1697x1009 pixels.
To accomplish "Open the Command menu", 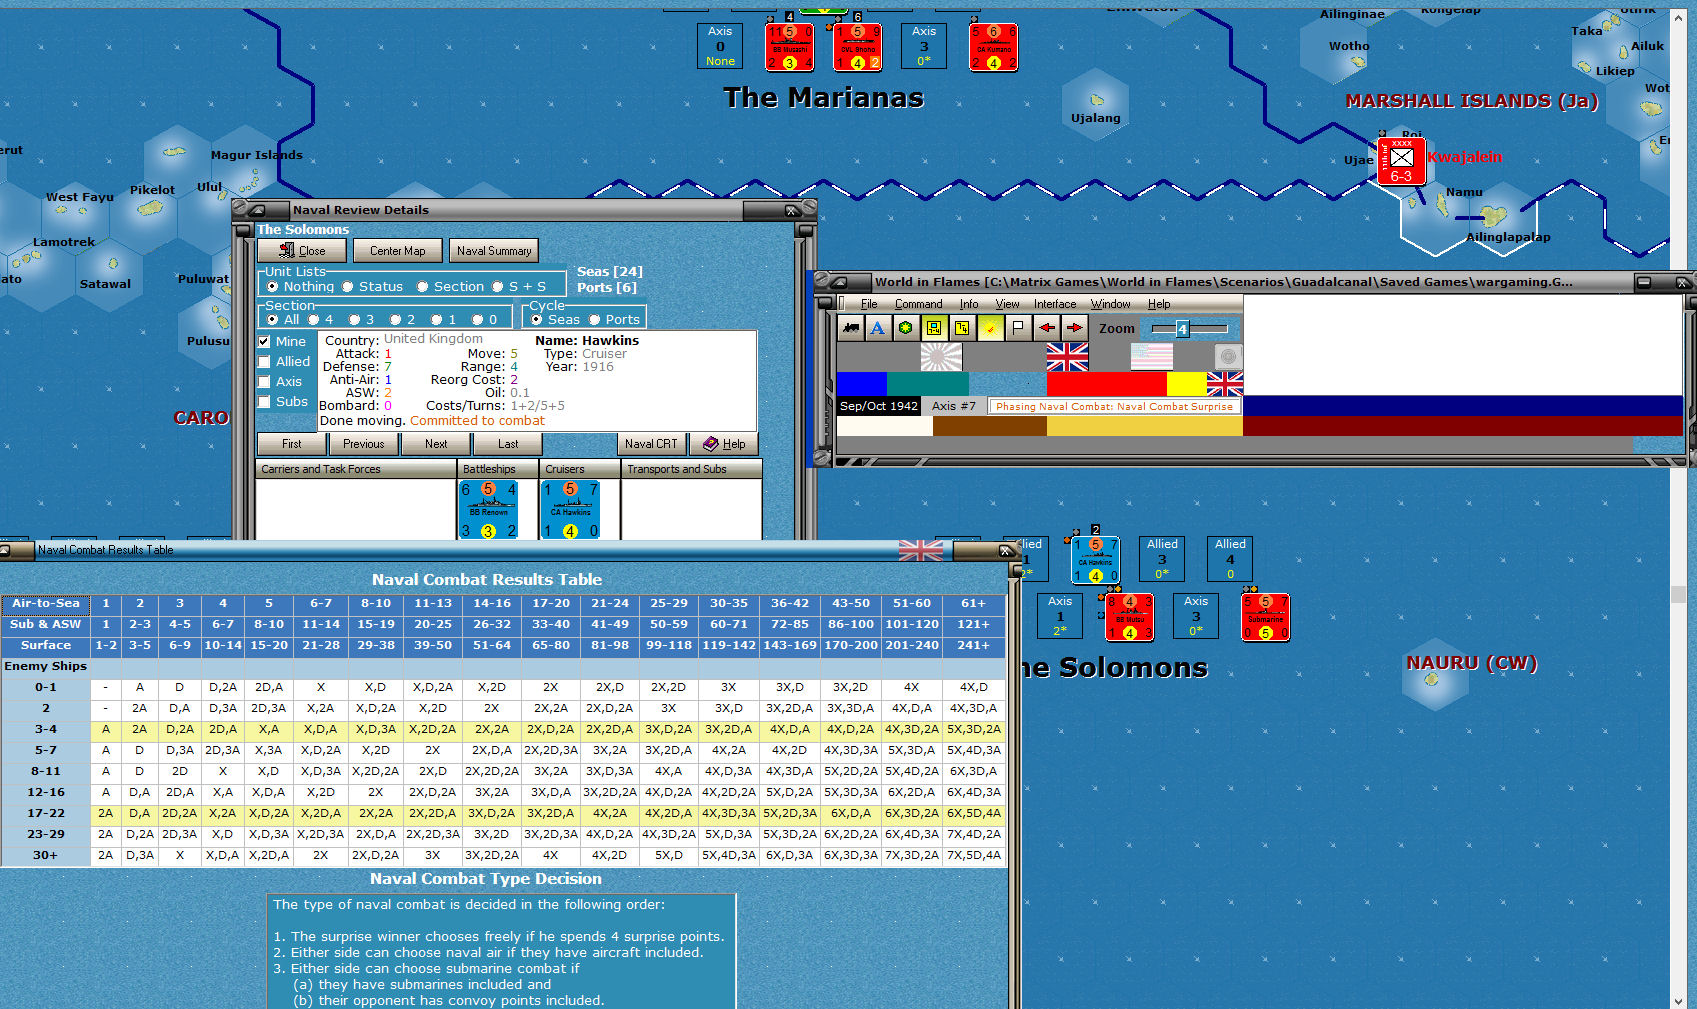I will pos(918,304).
